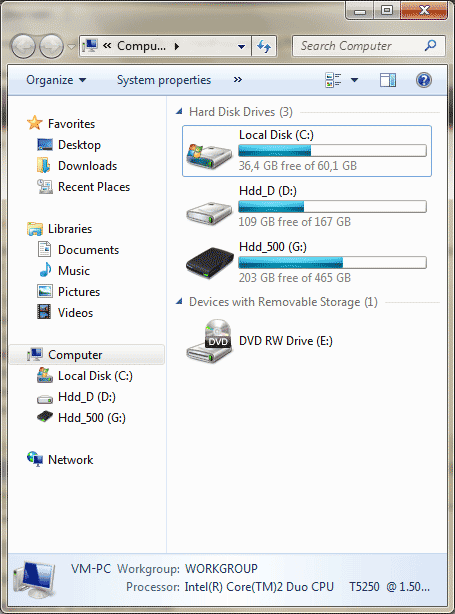Select the DVD RW Drive (E:) icon

[x=209, y=341]
